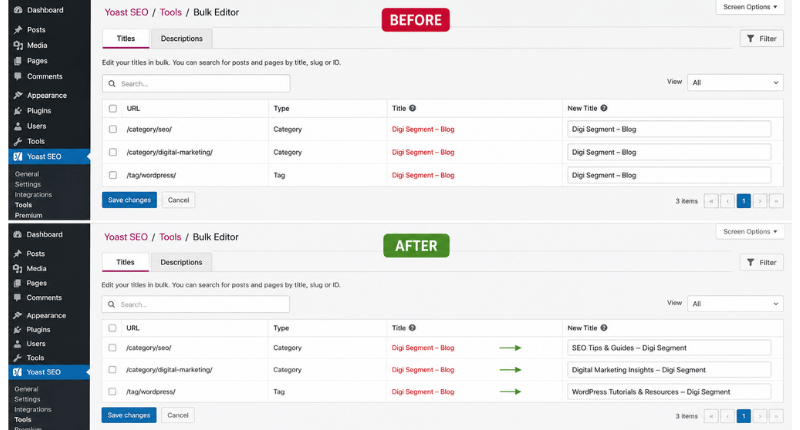The image size is (800, 430).
Task: Switch to Titles tab in BEFORE panel
Action: click(x=126, y=39)
